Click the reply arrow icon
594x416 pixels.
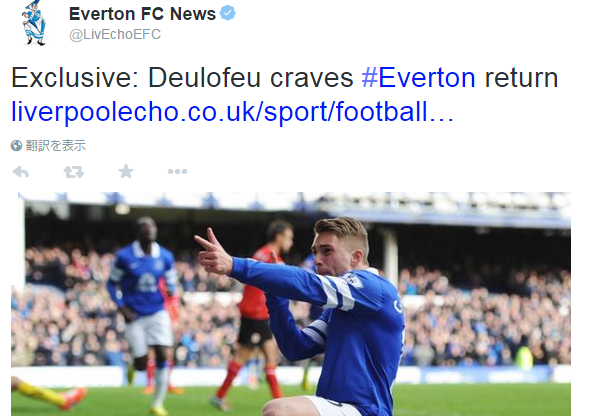(21, 172)
